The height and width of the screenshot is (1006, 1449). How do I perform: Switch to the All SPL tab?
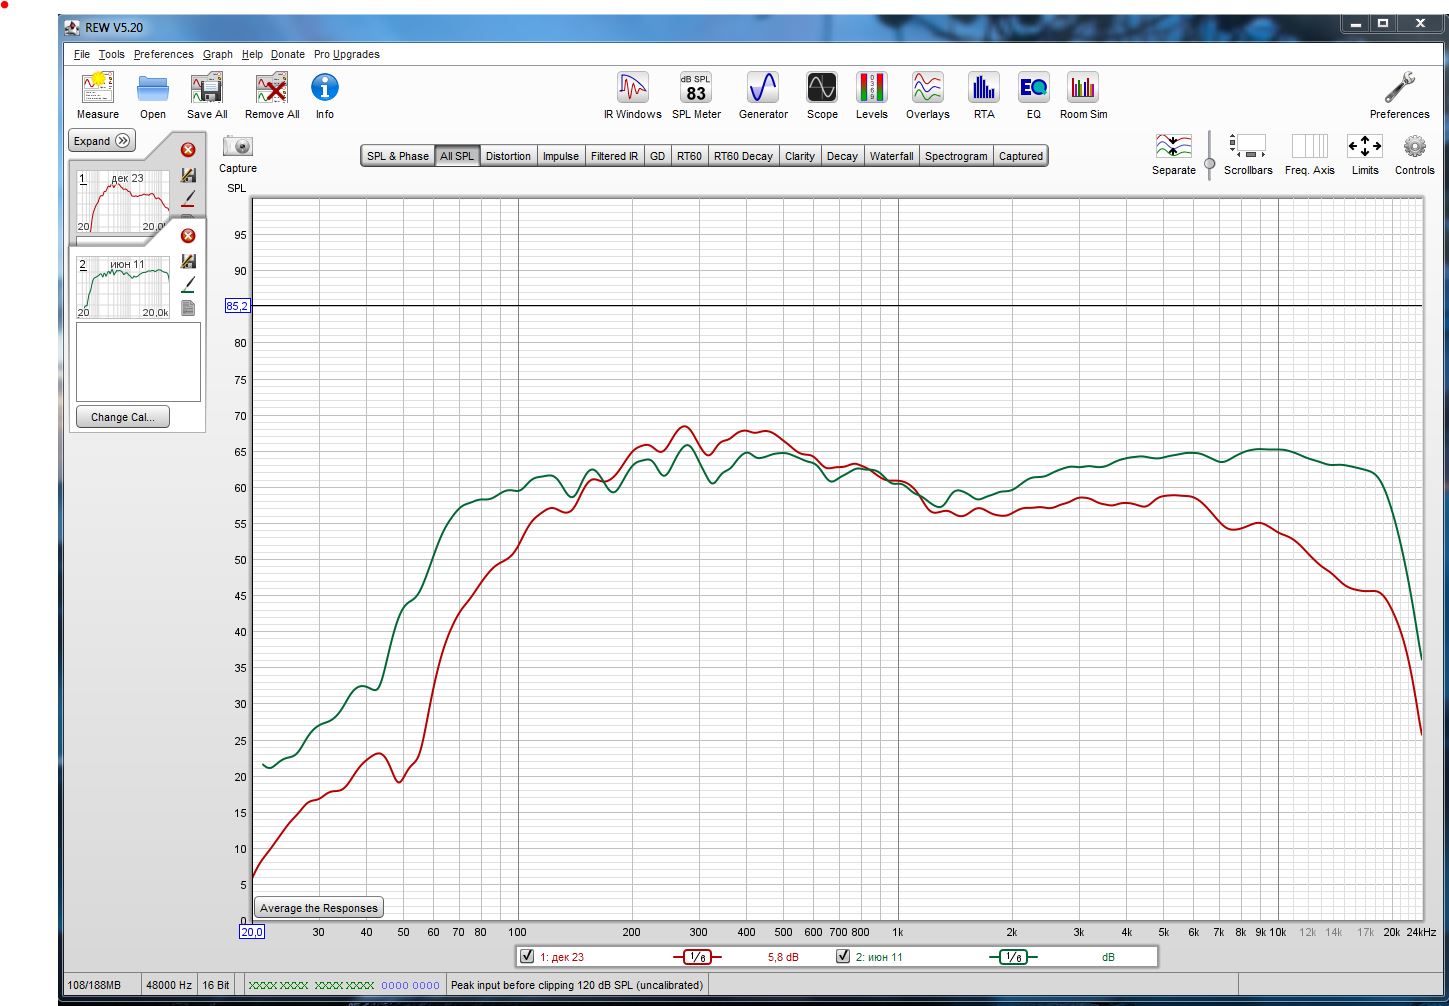[457, 156]
